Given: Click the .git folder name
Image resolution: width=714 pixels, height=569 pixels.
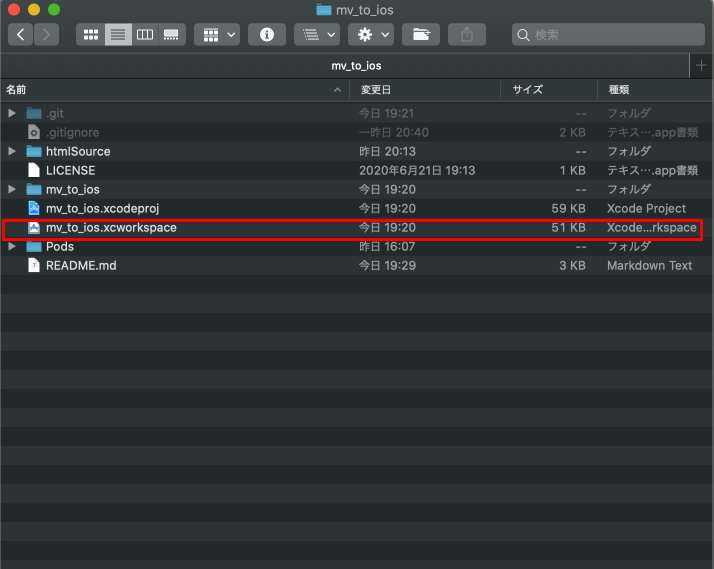Looking at the screenshot, I should pyautogui.click(x=55, y=113).
